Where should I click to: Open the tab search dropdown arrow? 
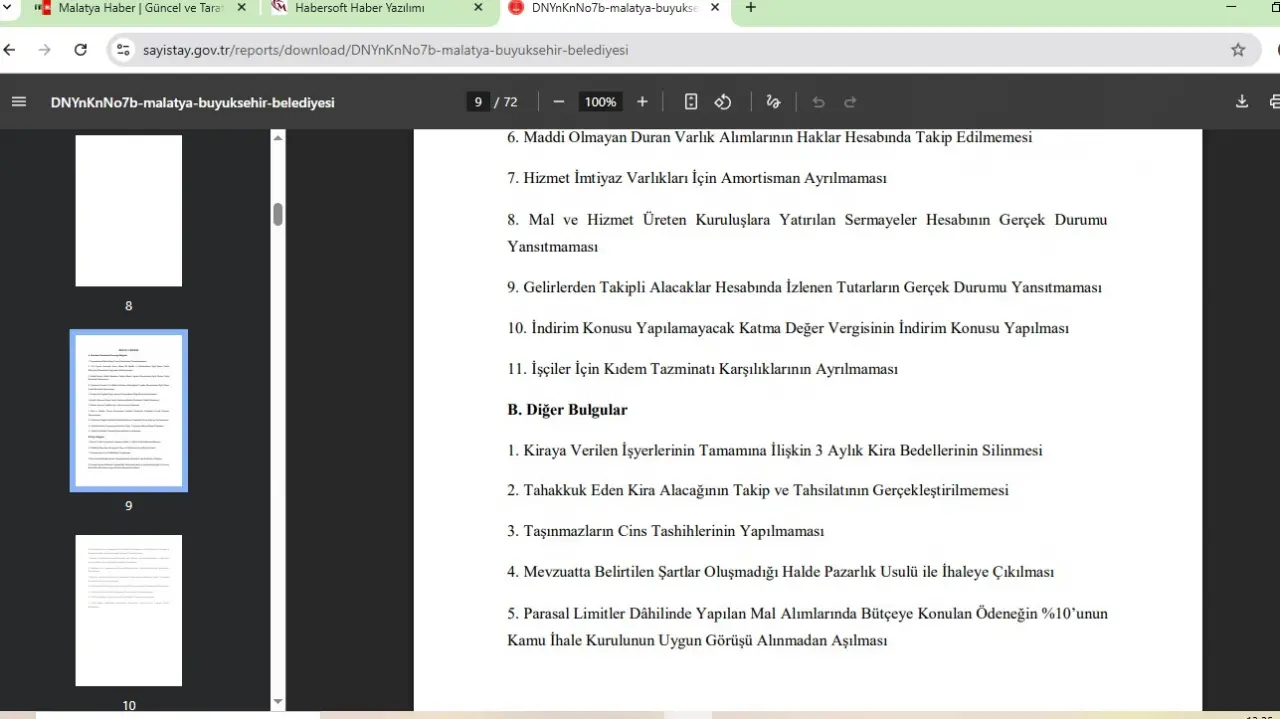(8, 8)
